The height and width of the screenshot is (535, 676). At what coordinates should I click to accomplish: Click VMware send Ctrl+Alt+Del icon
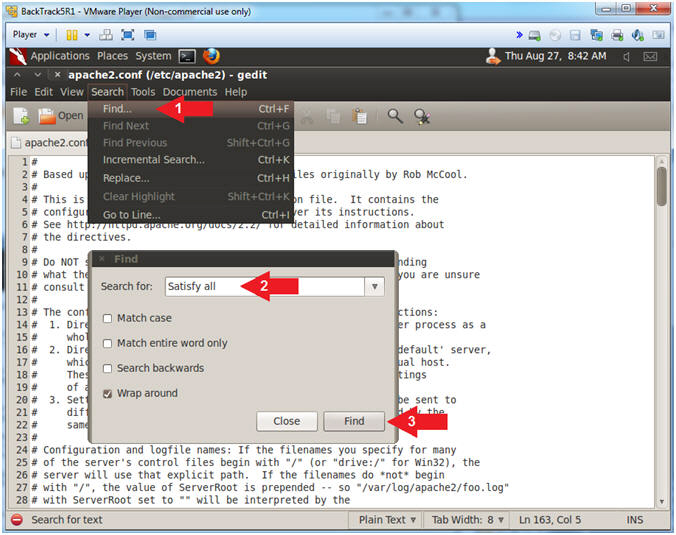coord(106,35)
